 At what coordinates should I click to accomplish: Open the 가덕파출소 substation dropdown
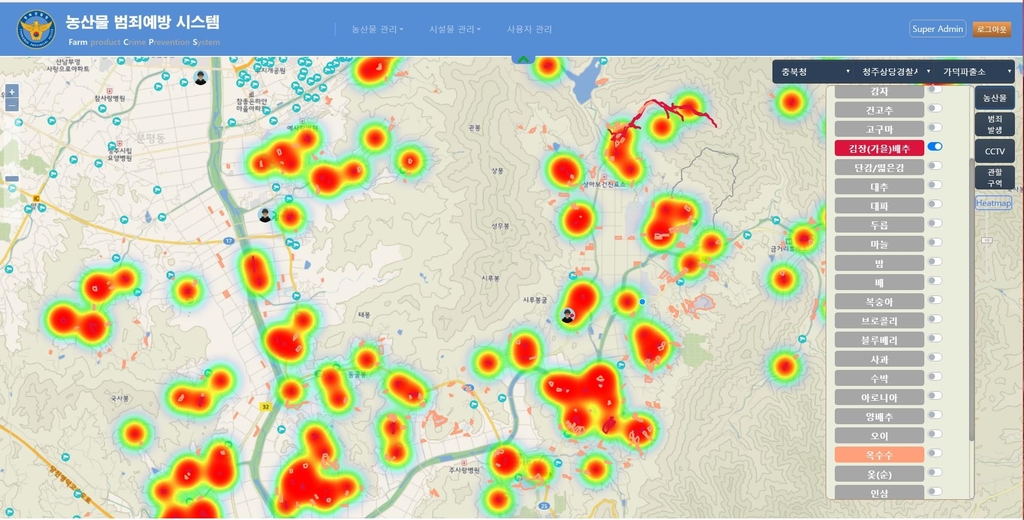pos(974,71)
